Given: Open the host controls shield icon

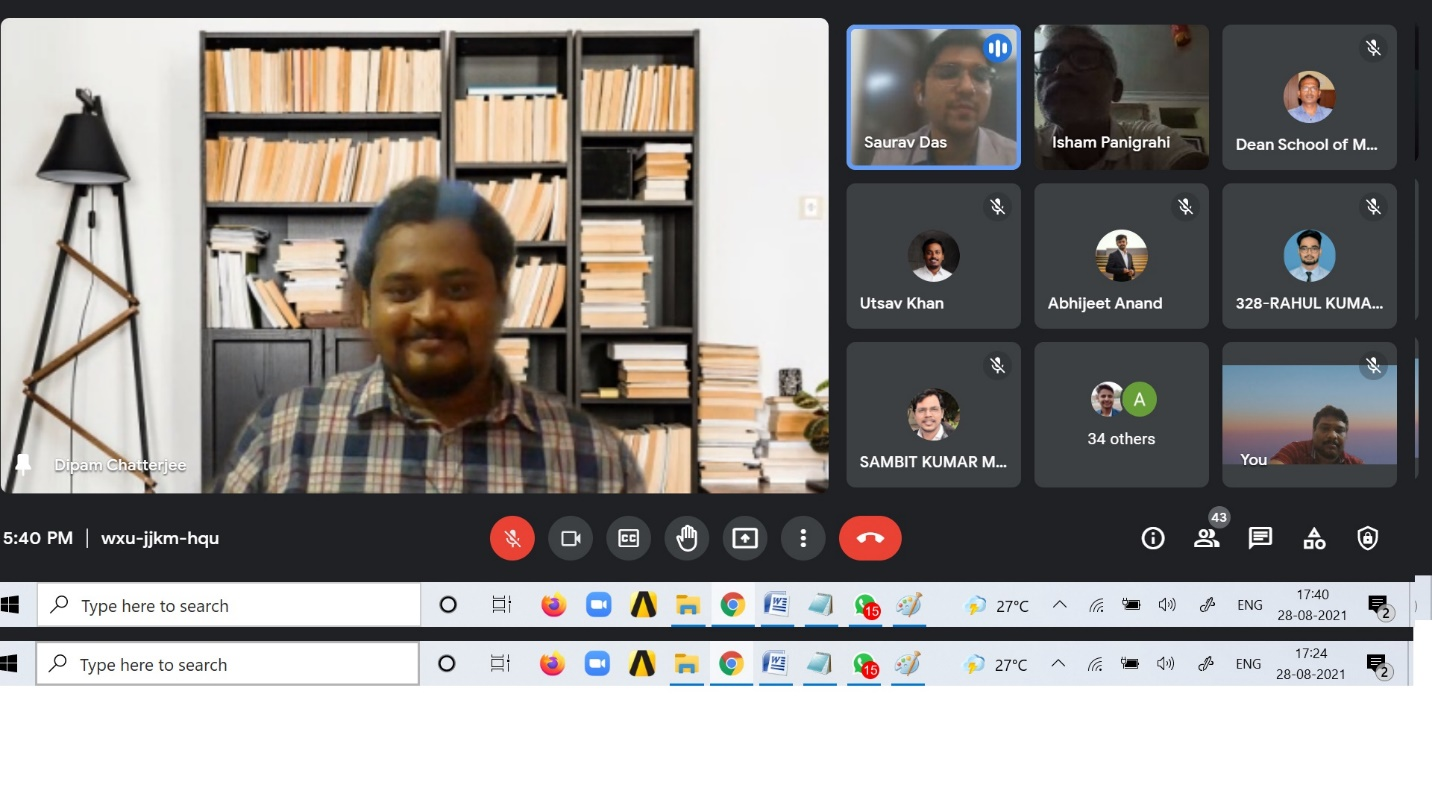Looking at the screenshot, I should click(x=1367, y=539).
